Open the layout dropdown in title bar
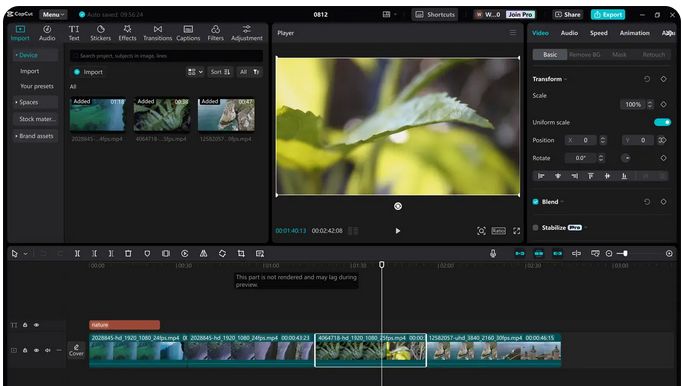The height and width of the screenshot is (386, 682). pos(390,14)
